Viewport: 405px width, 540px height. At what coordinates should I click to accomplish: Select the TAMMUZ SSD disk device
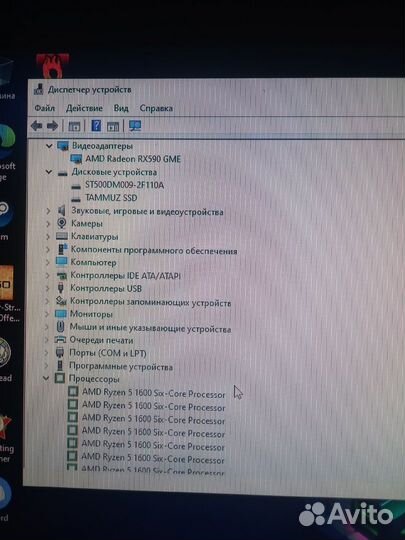(111, 198)
